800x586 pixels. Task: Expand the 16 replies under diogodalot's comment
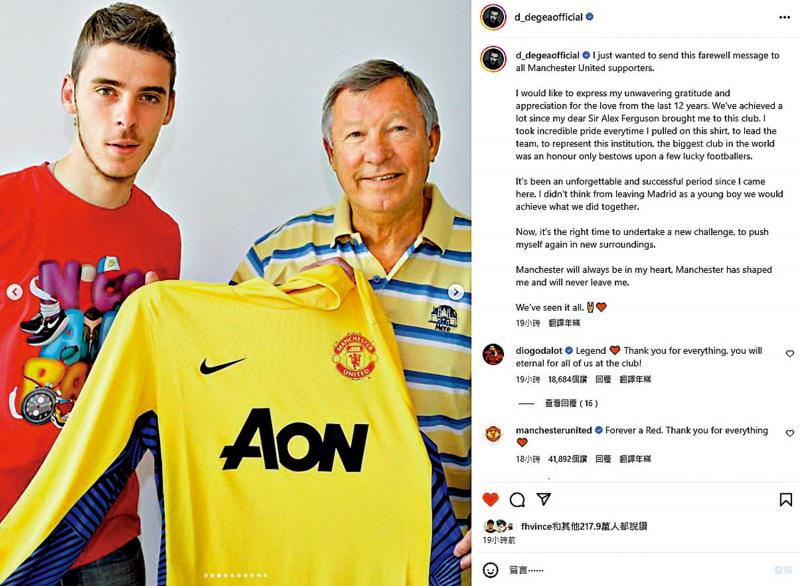click(x=571, y=403)
